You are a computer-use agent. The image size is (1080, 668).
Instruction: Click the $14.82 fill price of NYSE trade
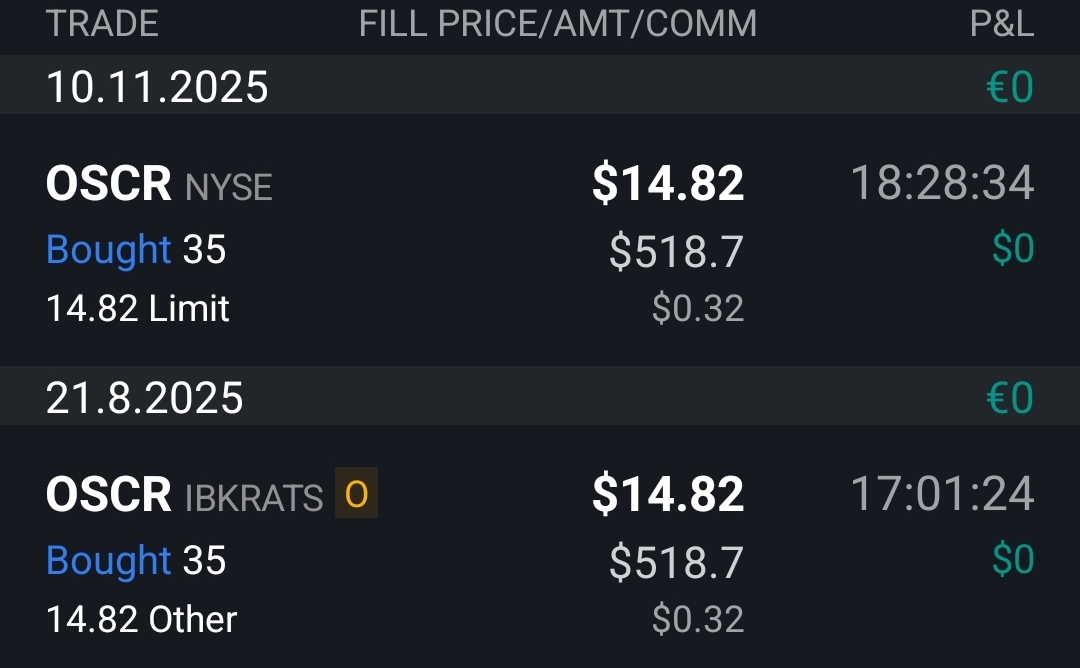click(668, 184)
